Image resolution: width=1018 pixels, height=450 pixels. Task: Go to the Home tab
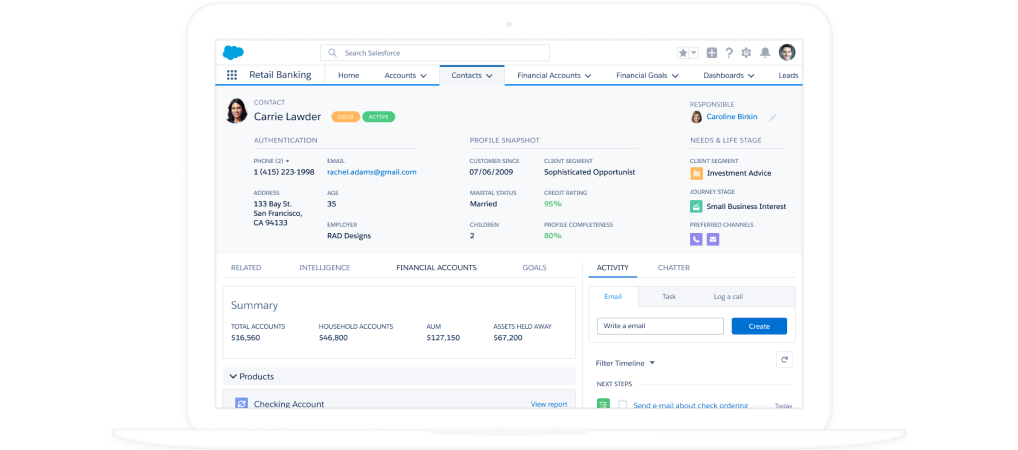click(349, 75)
